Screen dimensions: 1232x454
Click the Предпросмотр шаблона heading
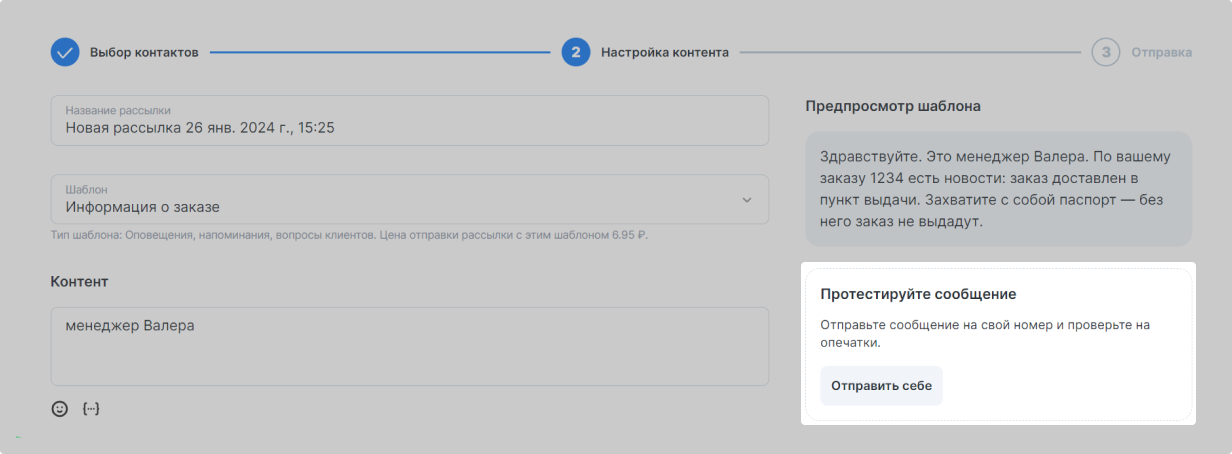click(892, 105)
